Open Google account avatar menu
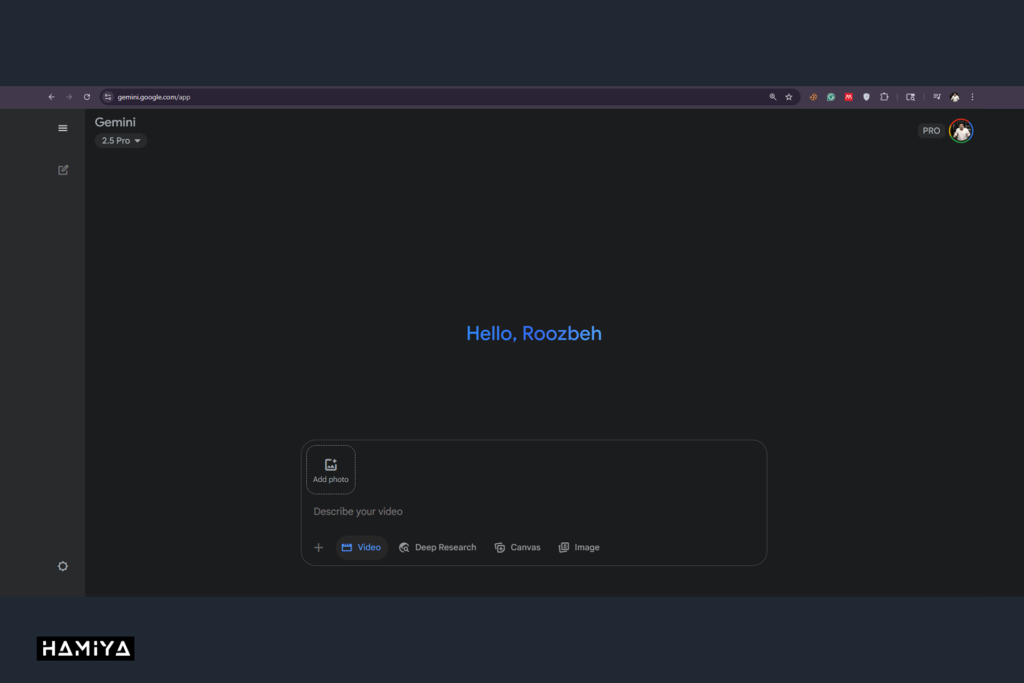 961,131
